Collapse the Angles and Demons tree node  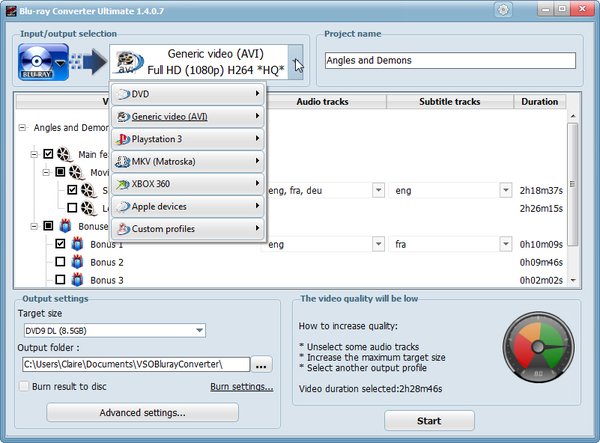[23, 128]
